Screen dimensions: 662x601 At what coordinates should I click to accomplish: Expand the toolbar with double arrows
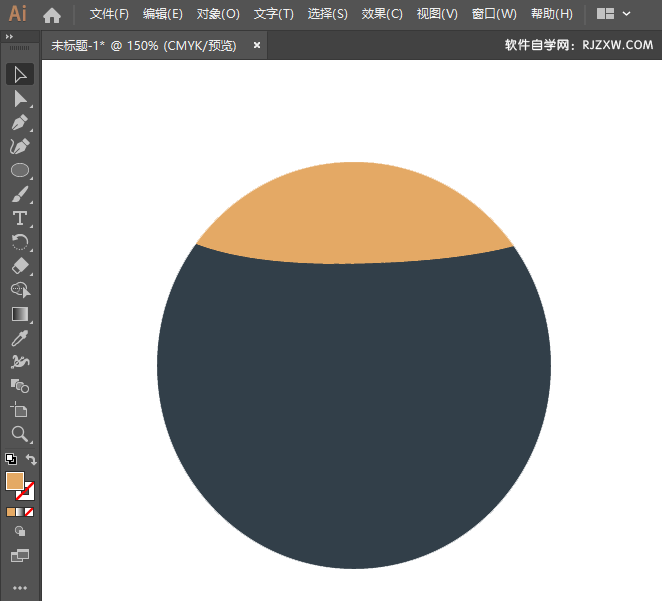pos(10,35)
